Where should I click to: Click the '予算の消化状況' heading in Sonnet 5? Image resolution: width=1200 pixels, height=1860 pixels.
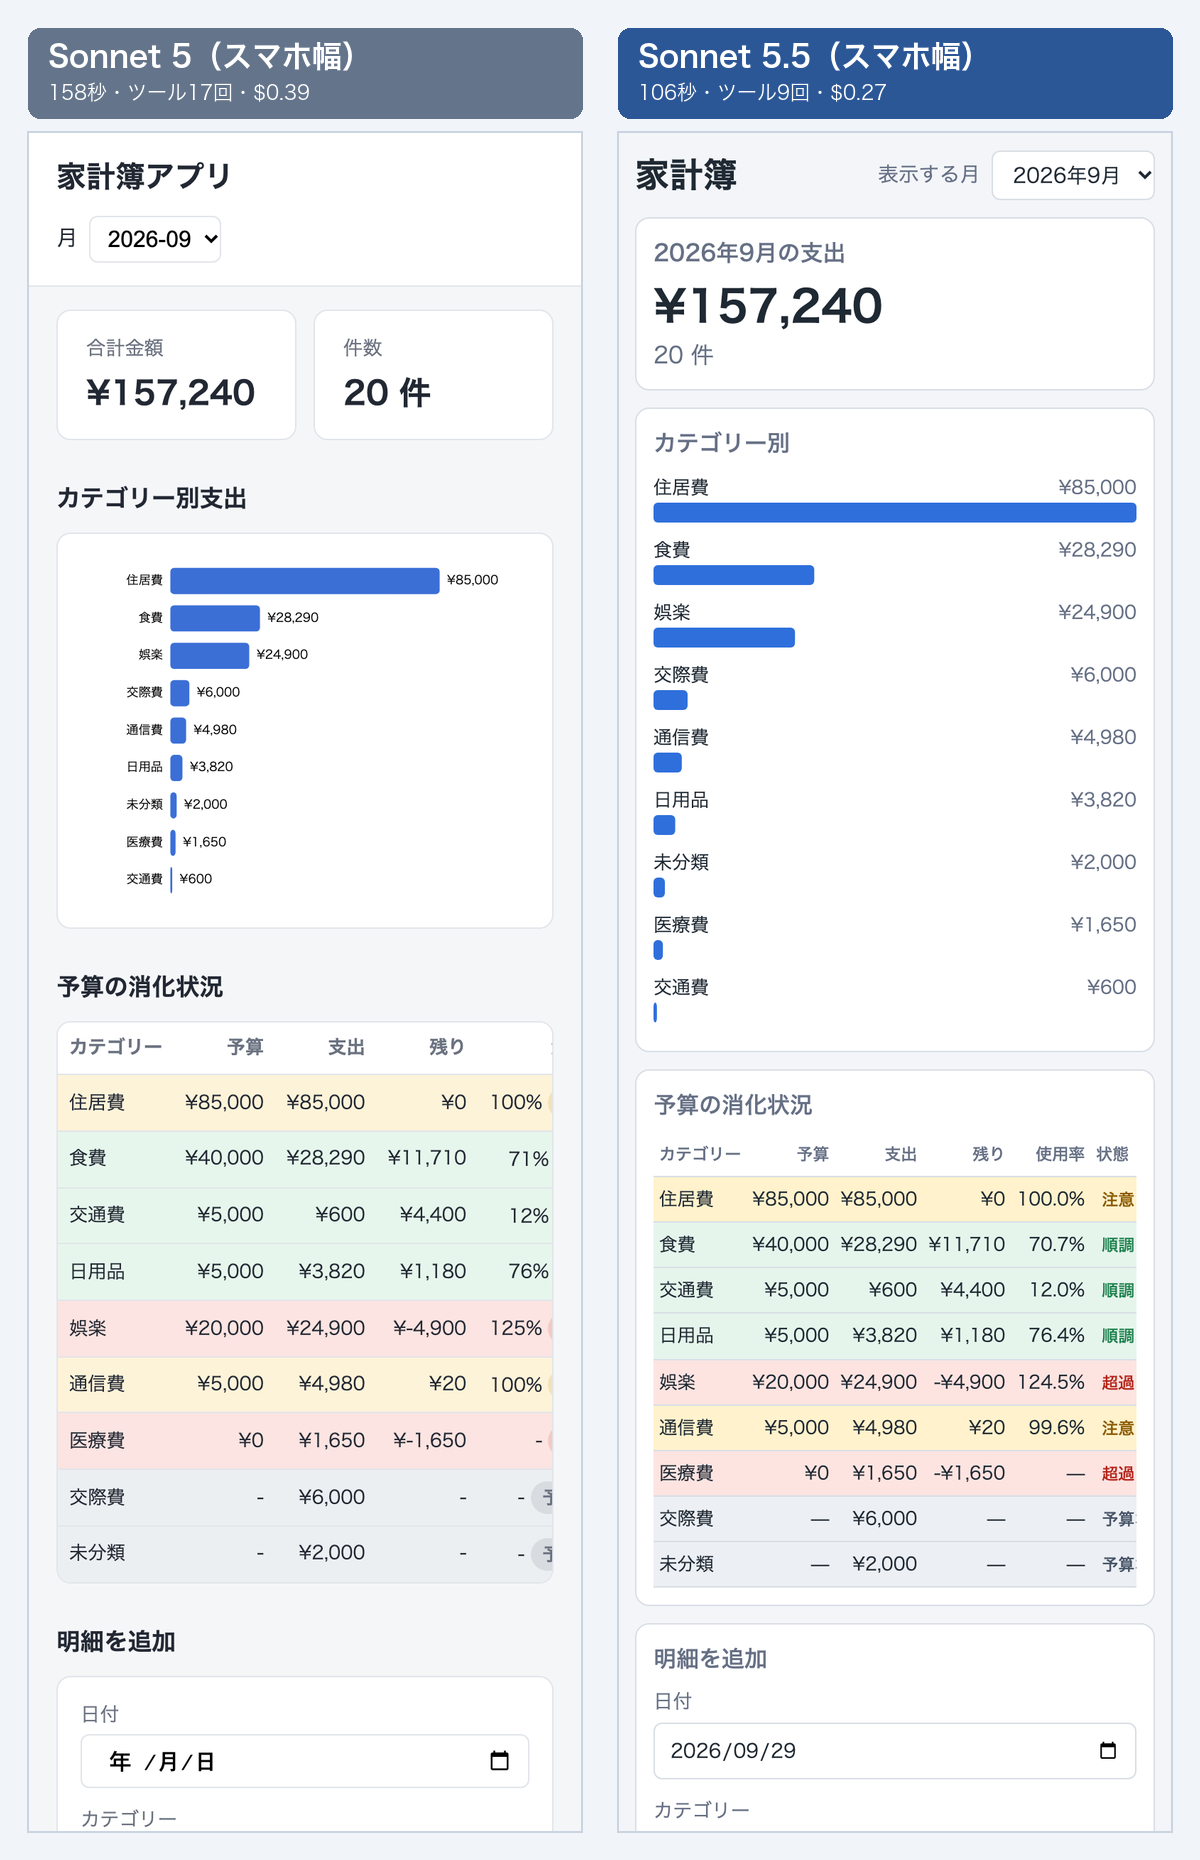140,987
